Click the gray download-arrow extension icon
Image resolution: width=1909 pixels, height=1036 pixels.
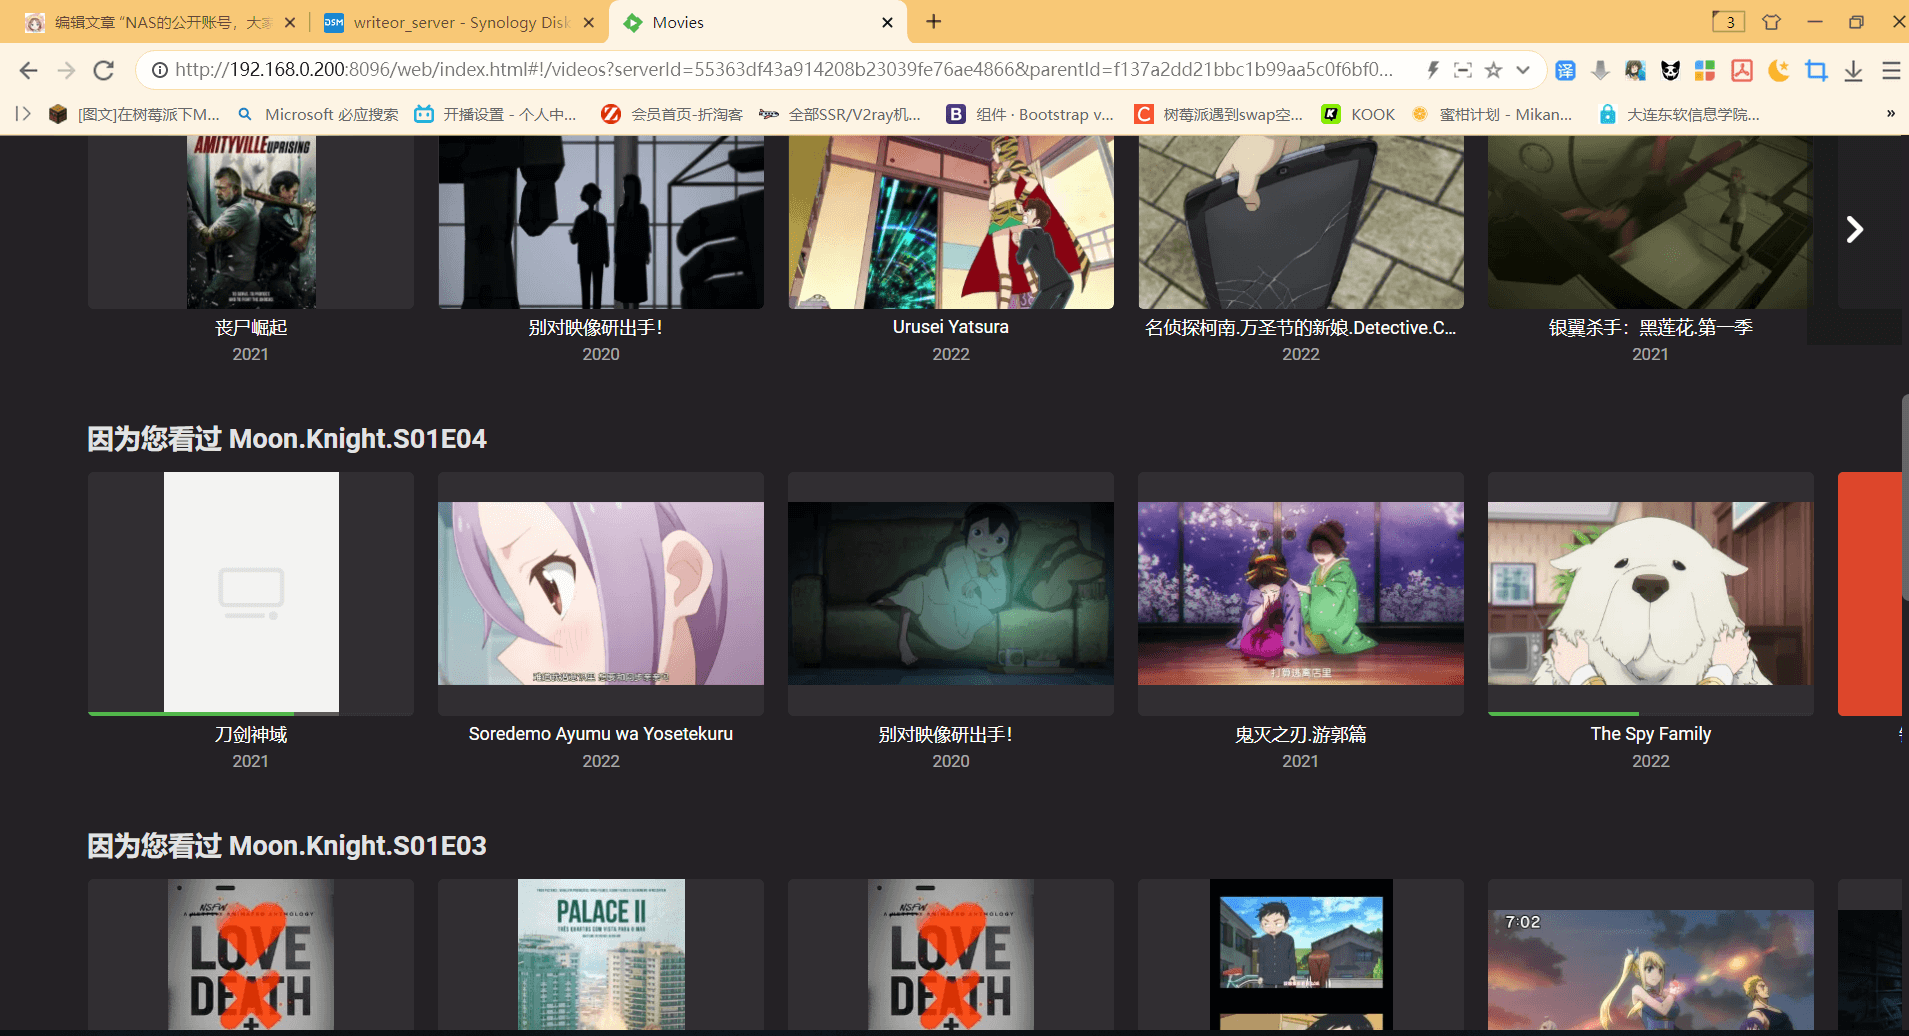(x=1600, y=70)
